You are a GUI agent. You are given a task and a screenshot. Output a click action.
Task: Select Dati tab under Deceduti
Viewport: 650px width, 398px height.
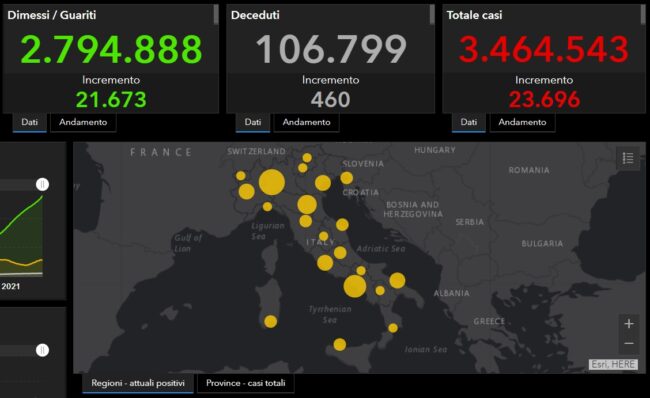(253, 122)
